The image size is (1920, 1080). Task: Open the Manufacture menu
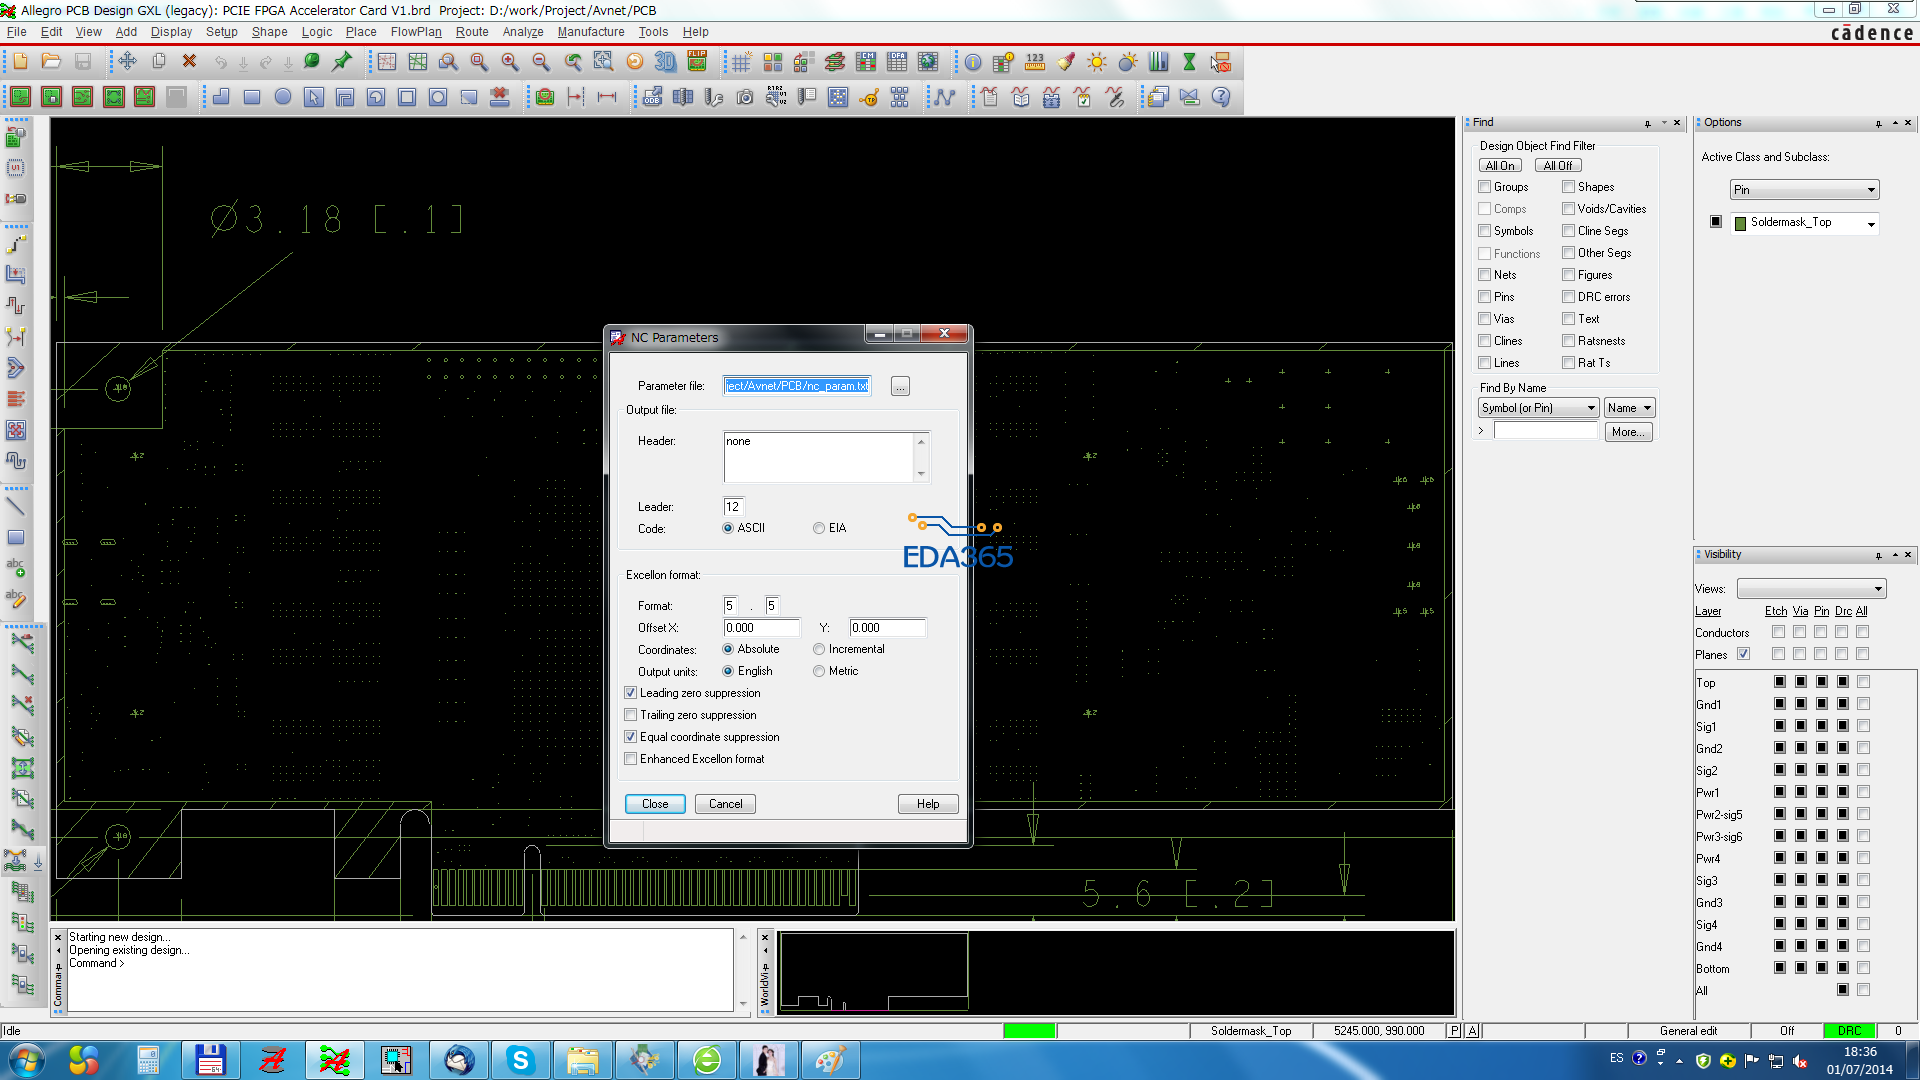[x=590, y=32]
